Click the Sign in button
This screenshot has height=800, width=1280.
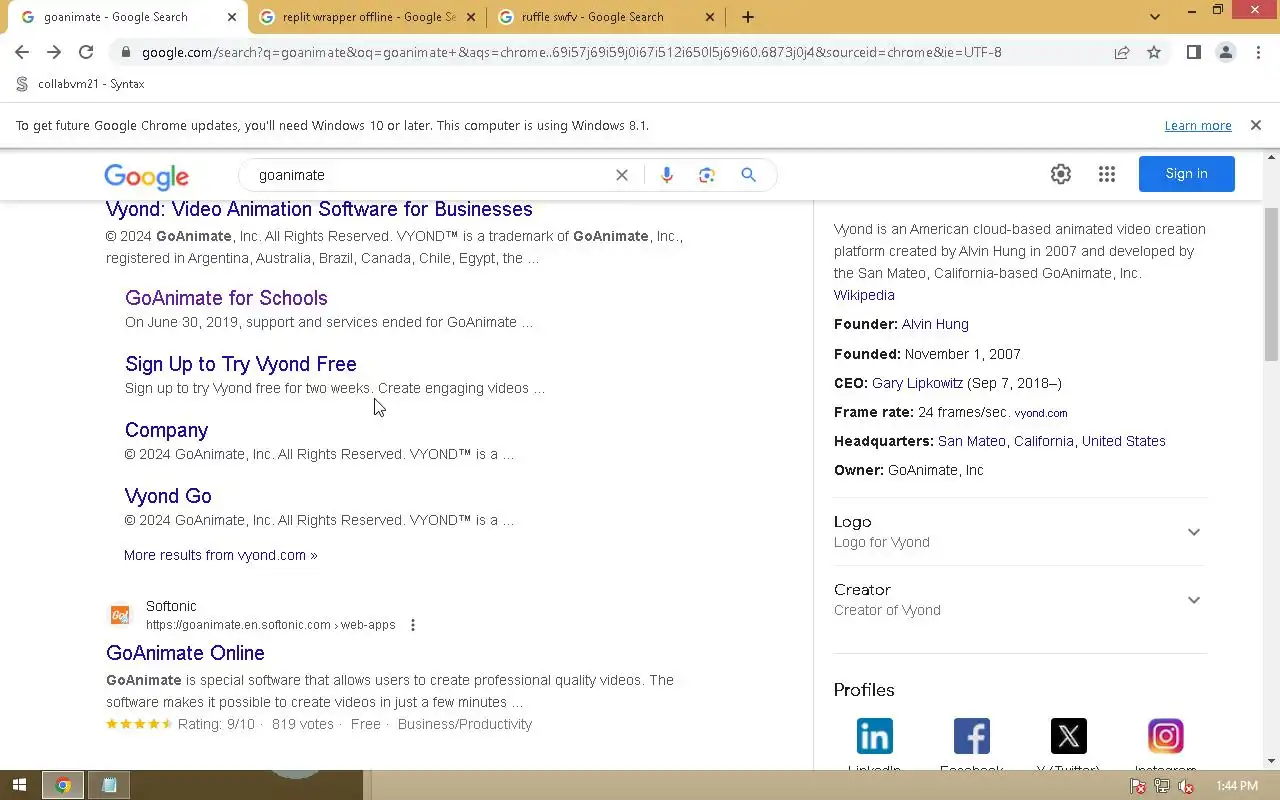[1186, 174]
